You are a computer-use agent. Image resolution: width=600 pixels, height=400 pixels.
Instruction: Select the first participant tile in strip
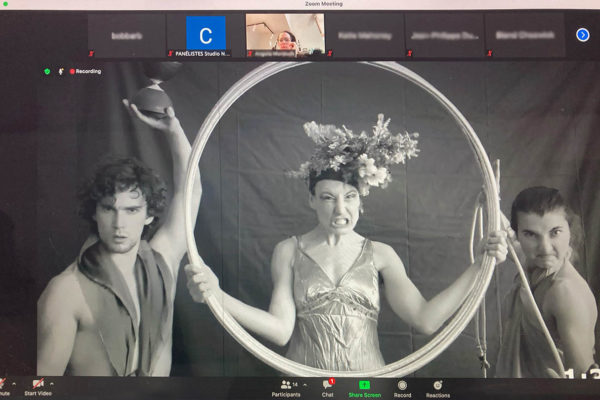click(x=127, y=35)
